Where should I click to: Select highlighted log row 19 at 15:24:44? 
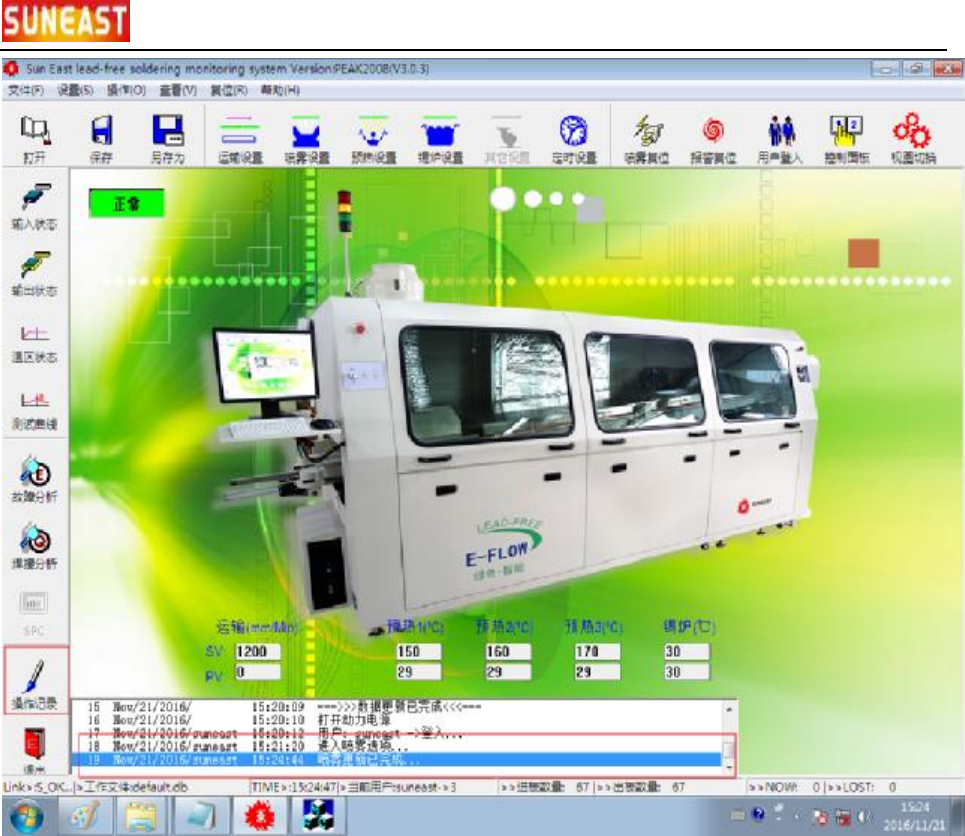click(398, 760)
